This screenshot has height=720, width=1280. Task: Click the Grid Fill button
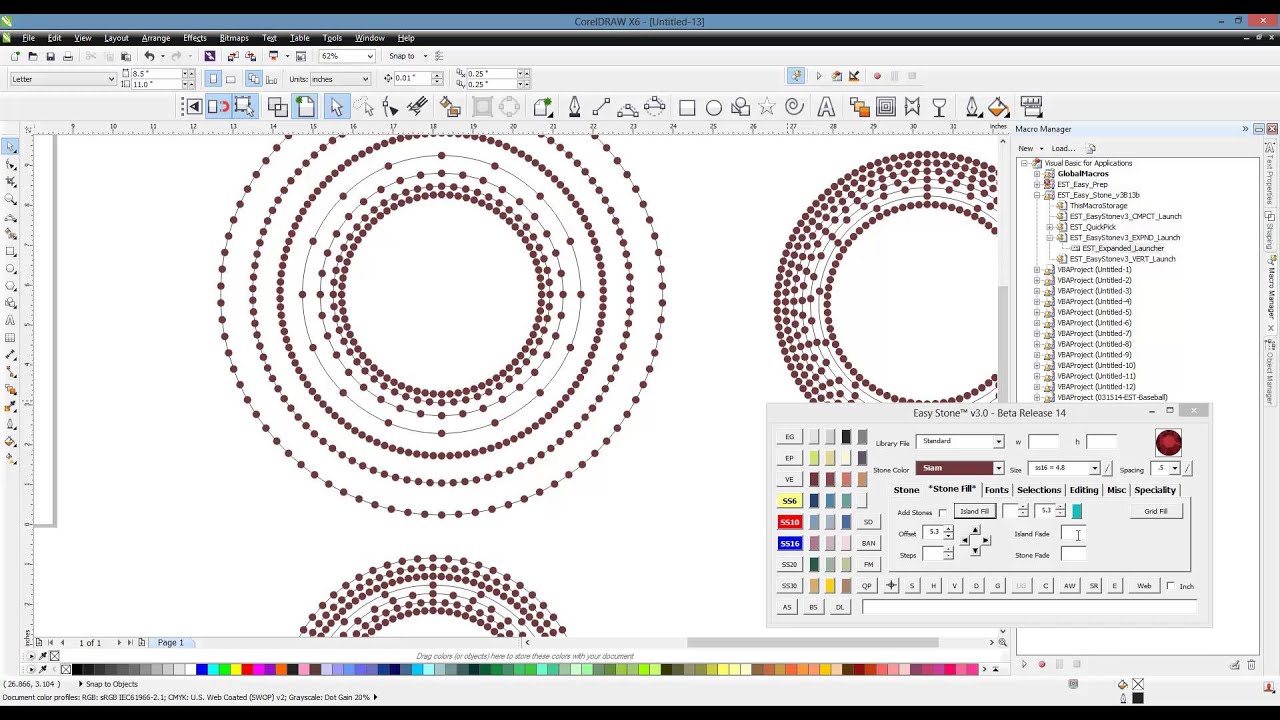coord(1155,512)
